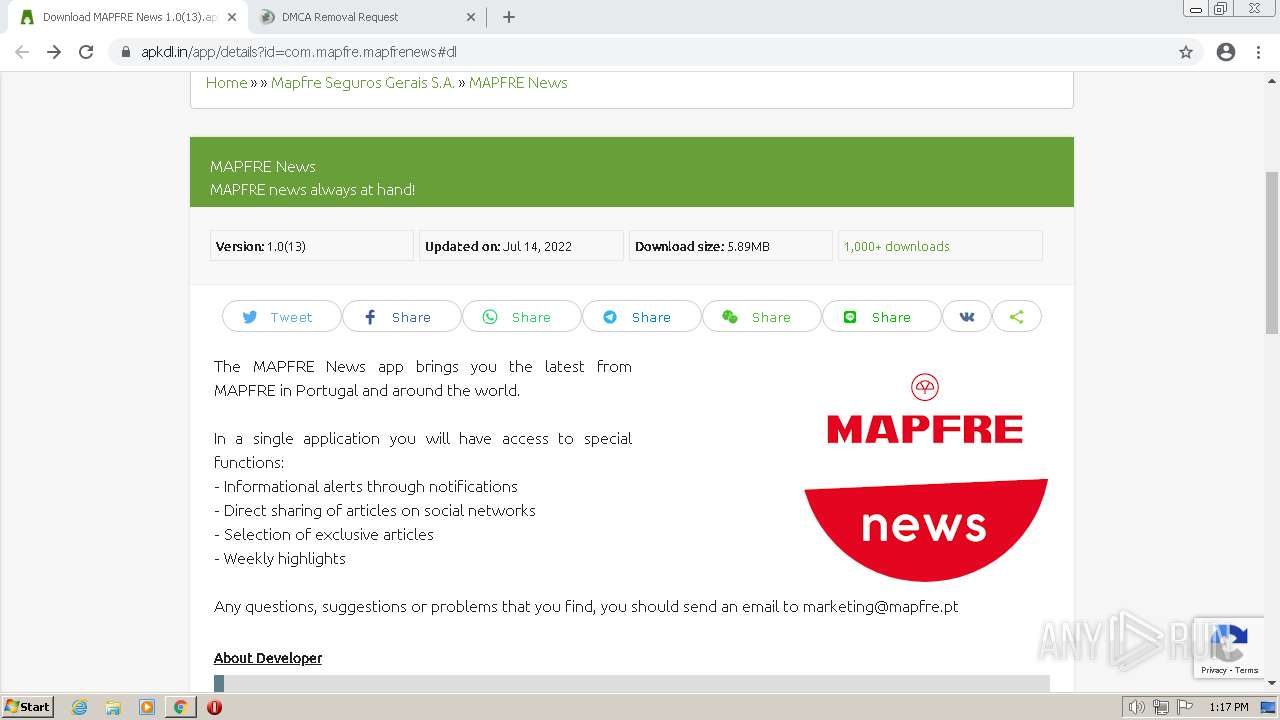Launch Internet Explorer from taskbar
The width and height of the screenshot is (1280, 720).
[x=79, y=707]
